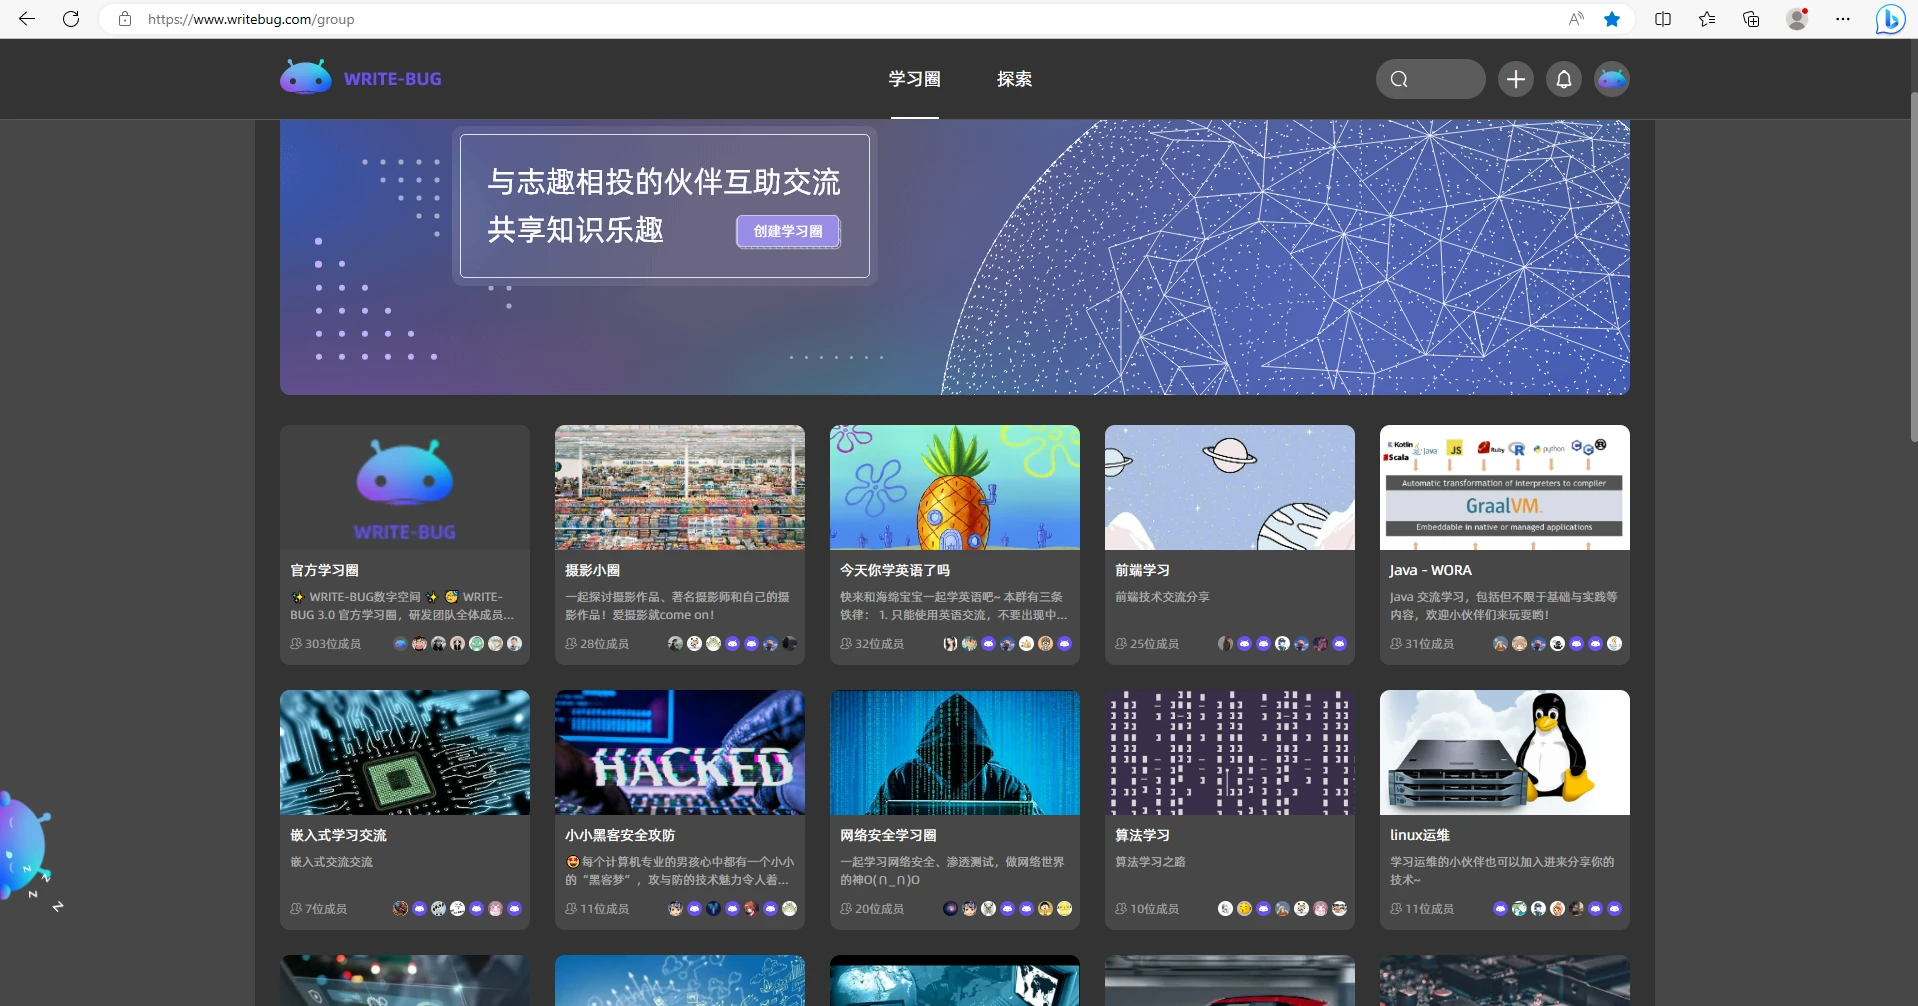Open the 官方学习圈 group title

[x=324, y=570]
